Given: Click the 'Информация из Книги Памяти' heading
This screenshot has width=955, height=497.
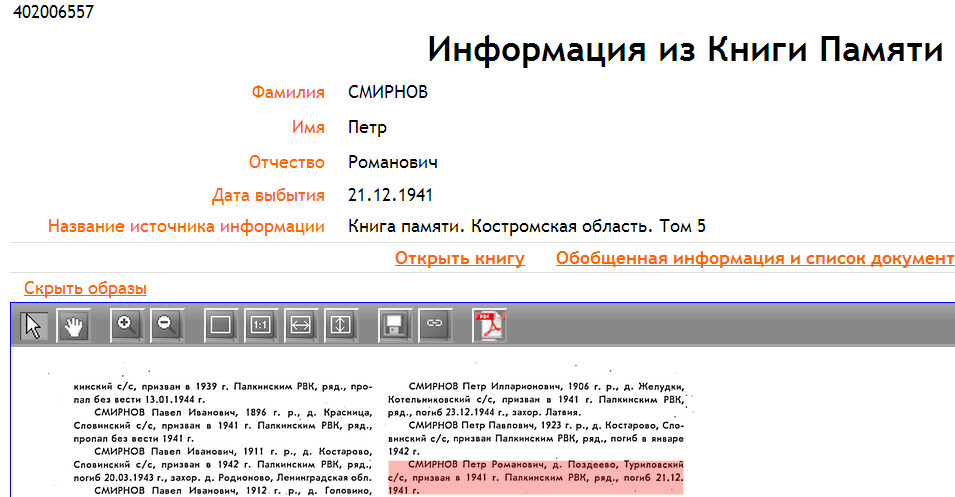Looking at the screenshot, I should (685, 49).
